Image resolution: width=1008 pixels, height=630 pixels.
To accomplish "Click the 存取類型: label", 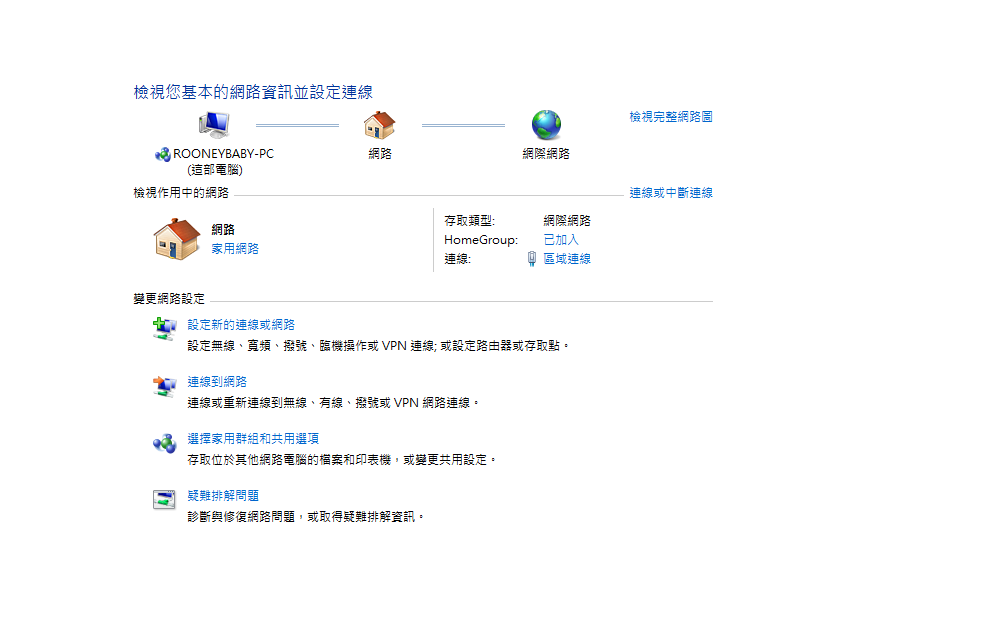I will click(469, 221).
